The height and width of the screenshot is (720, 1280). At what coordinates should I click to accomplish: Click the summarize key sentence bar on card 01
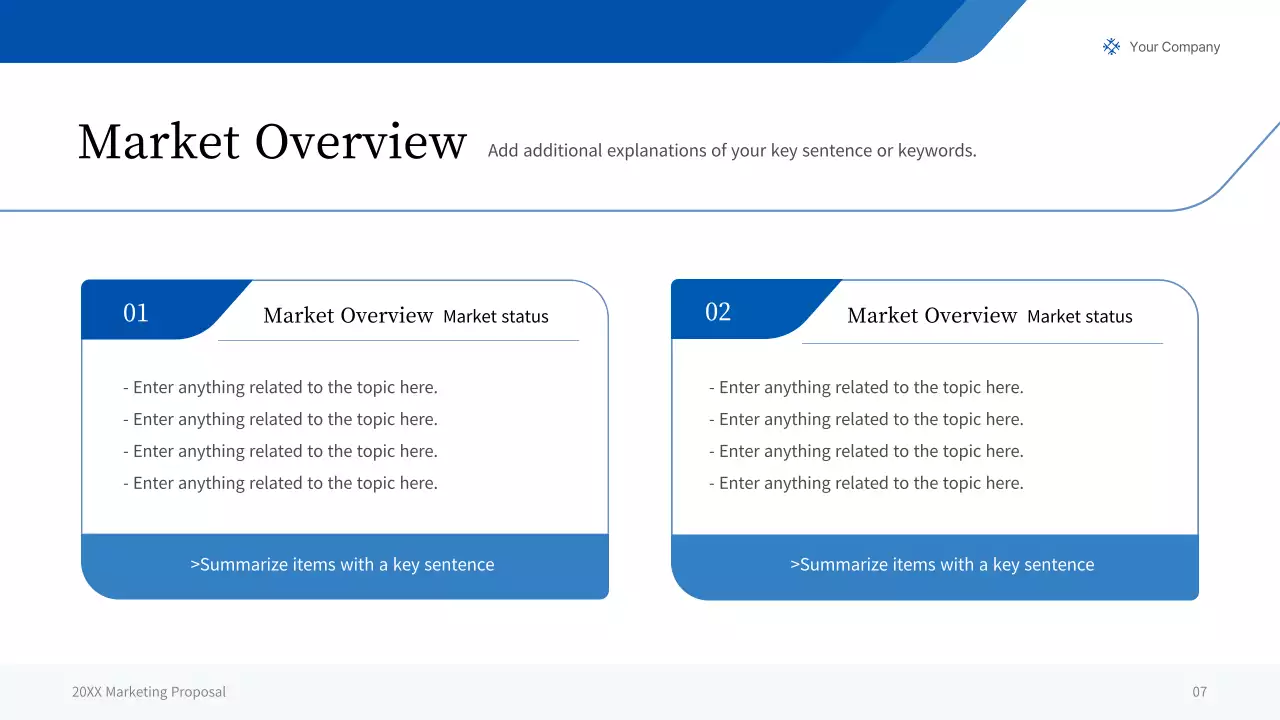tap(344, 564)
